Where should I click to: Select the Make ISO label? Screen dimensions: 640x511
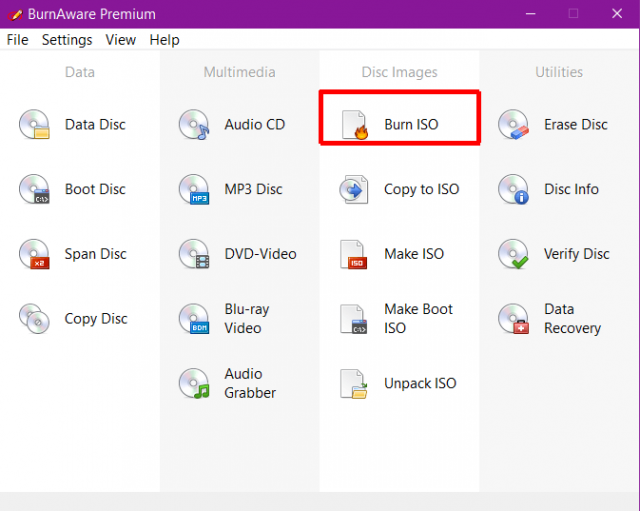414,254
